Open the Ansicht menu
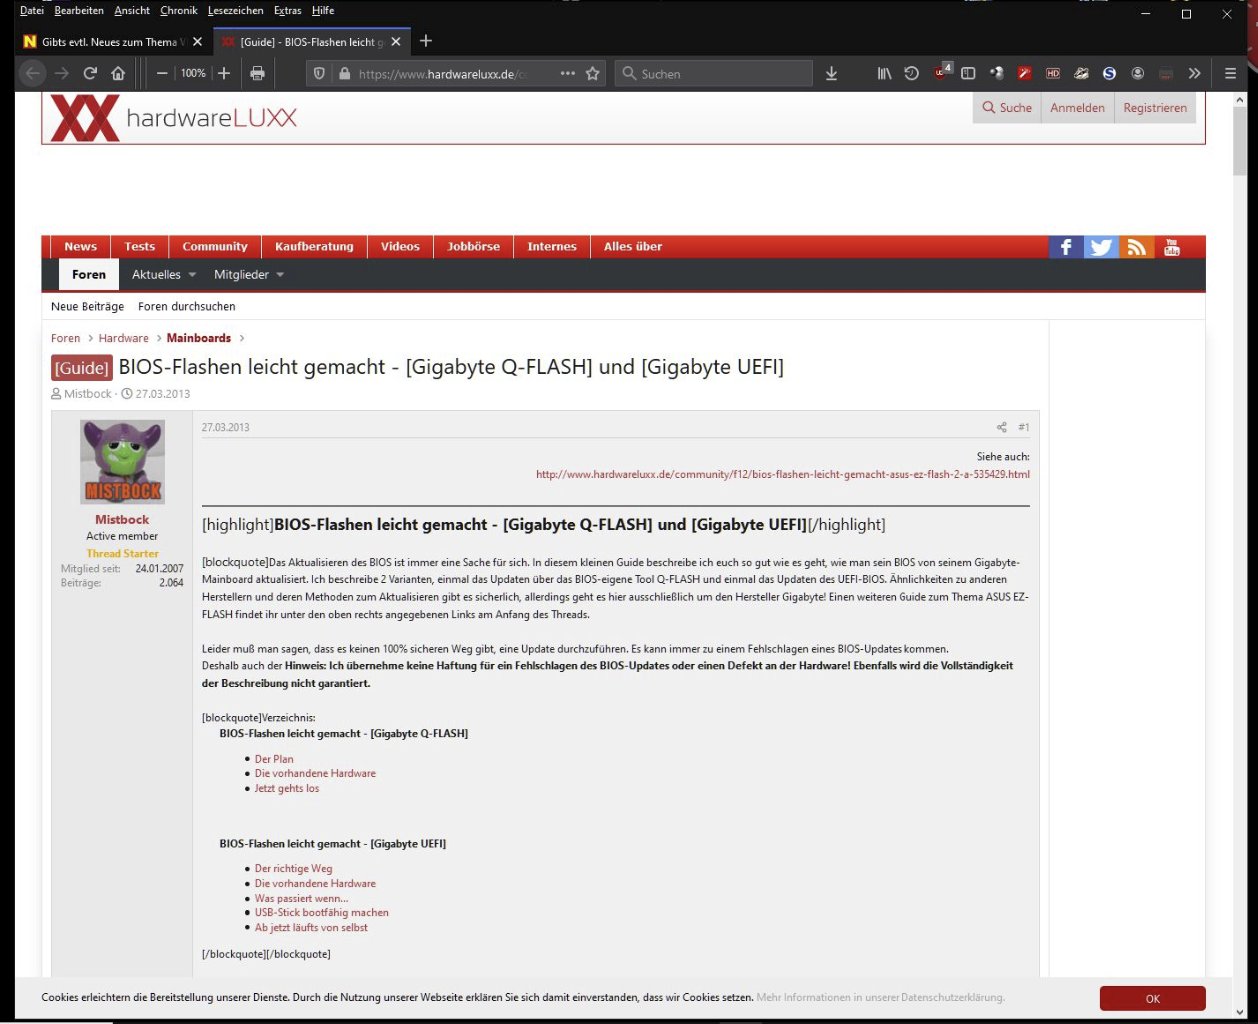 click(132, 10)
